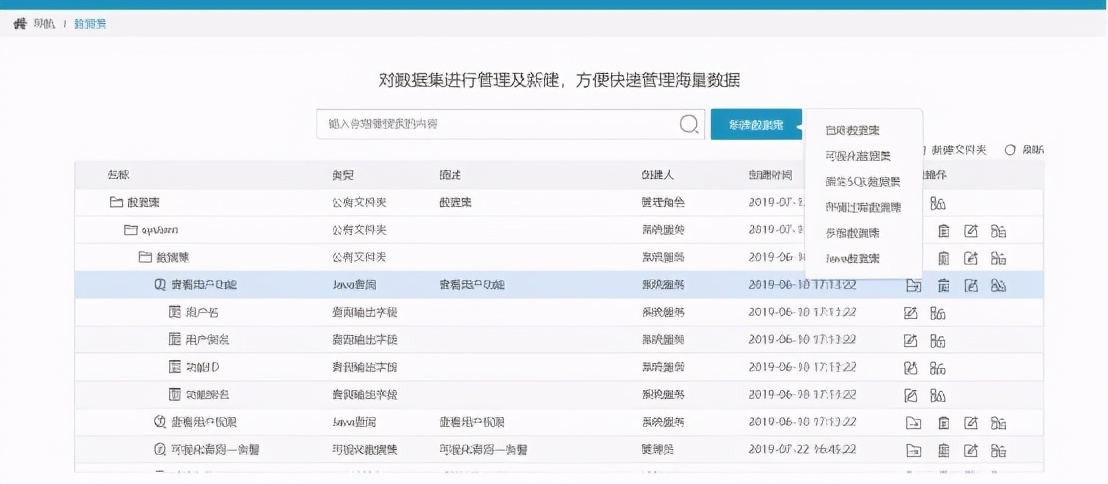The height and width of the screenshot is (484, 1108).
Task: Click the move-to-folder icon in the highlighted row
Action: 914,285
